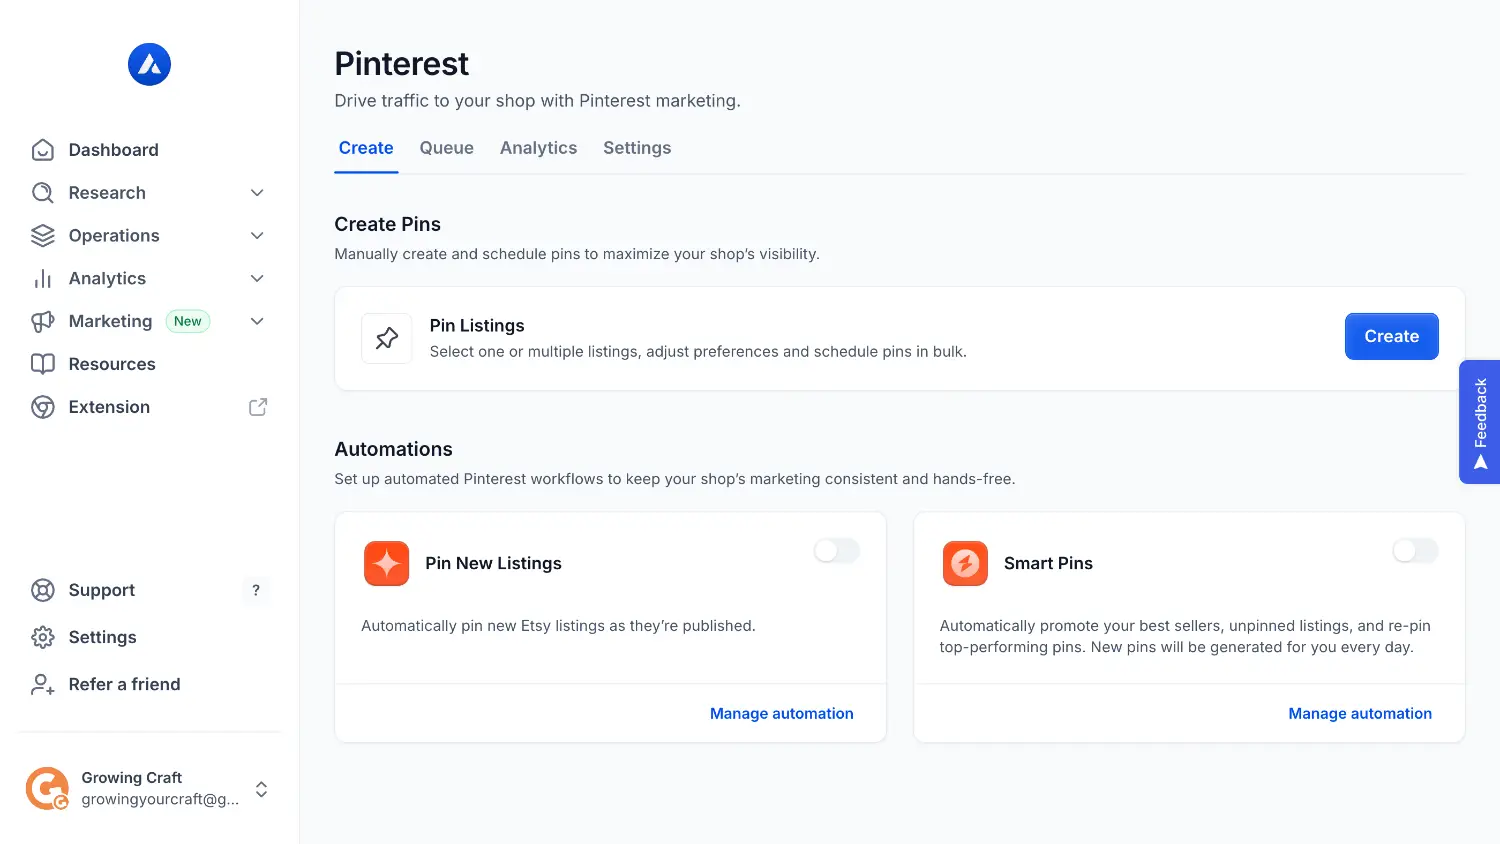Click the Refer a friend person icon

tap(42, 684)
